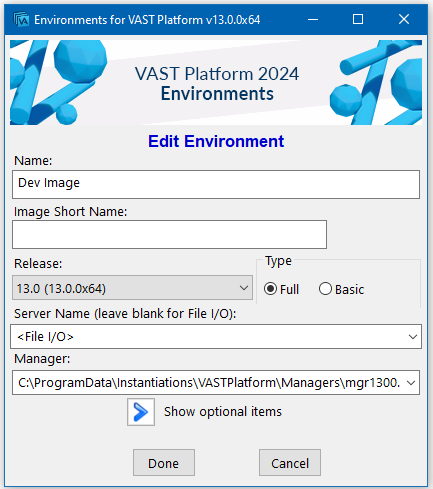Click the Edit Environment heading
This screenshot has width=433, height=489.
[x=216, y=141]
